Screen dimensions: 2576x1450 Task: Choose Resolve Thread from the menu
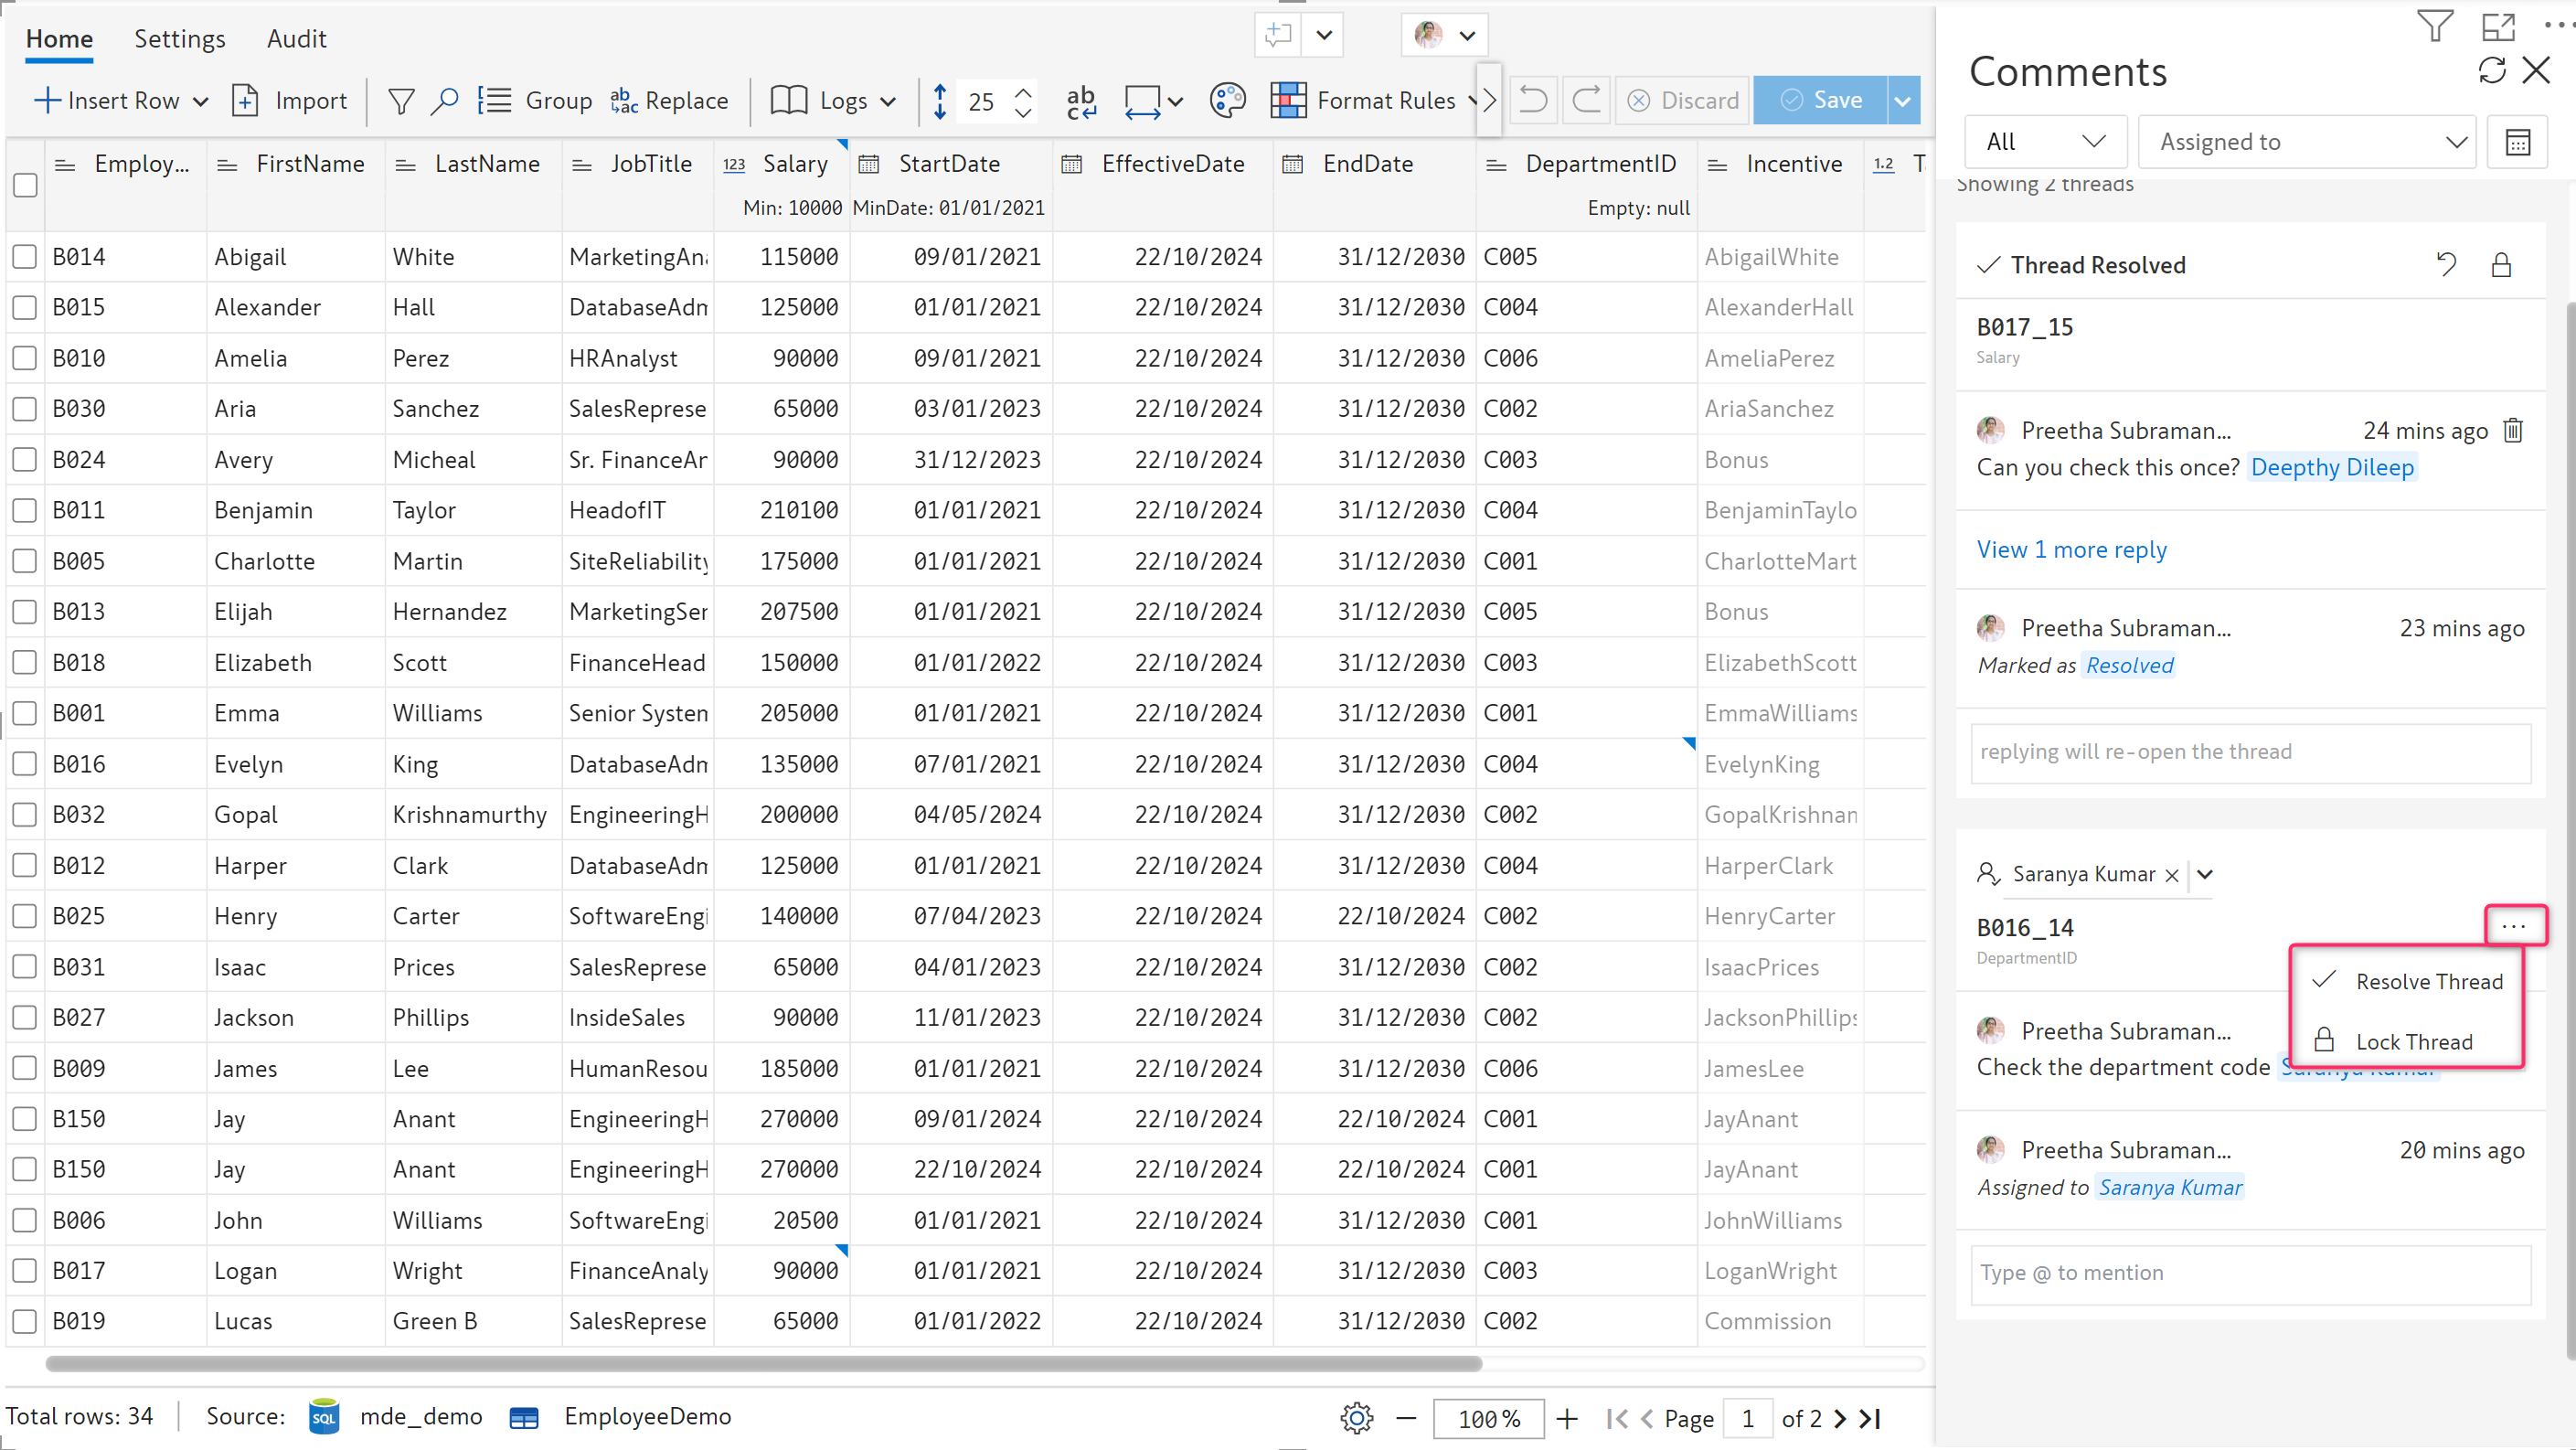[x=2428, y=982]
